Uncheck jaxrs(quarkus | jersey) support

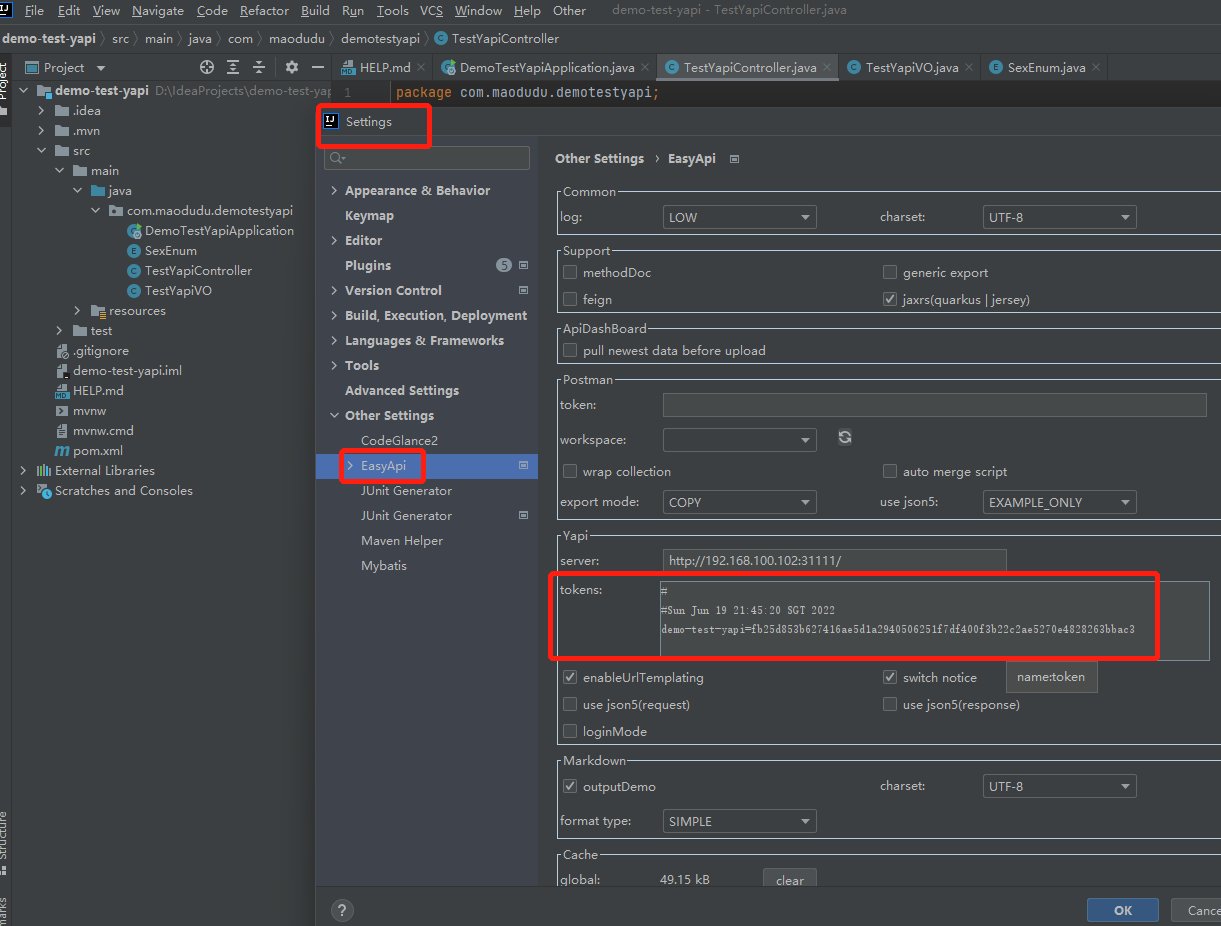pyautogui.click(x=890, y=299)
